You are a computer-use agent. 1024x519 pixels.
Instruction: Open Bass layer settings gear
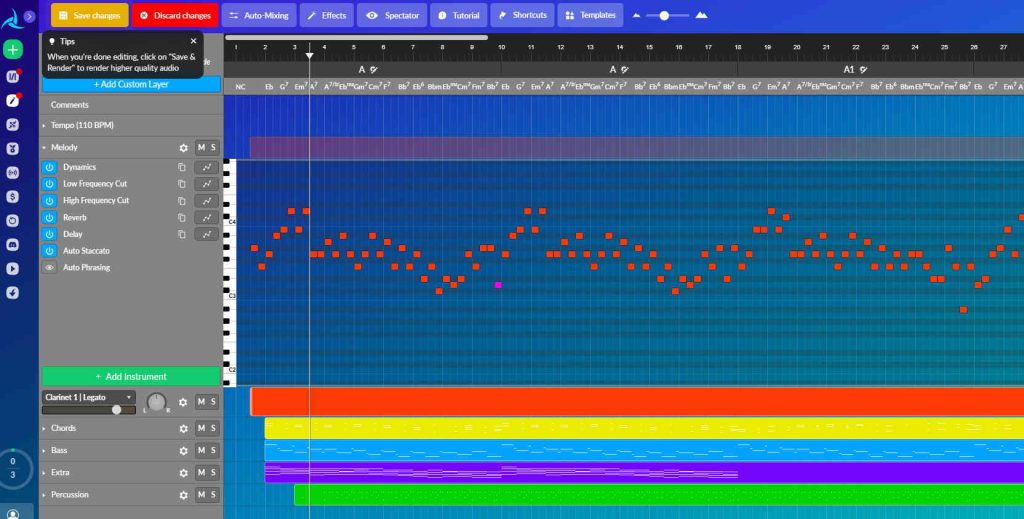coord(184,451)
